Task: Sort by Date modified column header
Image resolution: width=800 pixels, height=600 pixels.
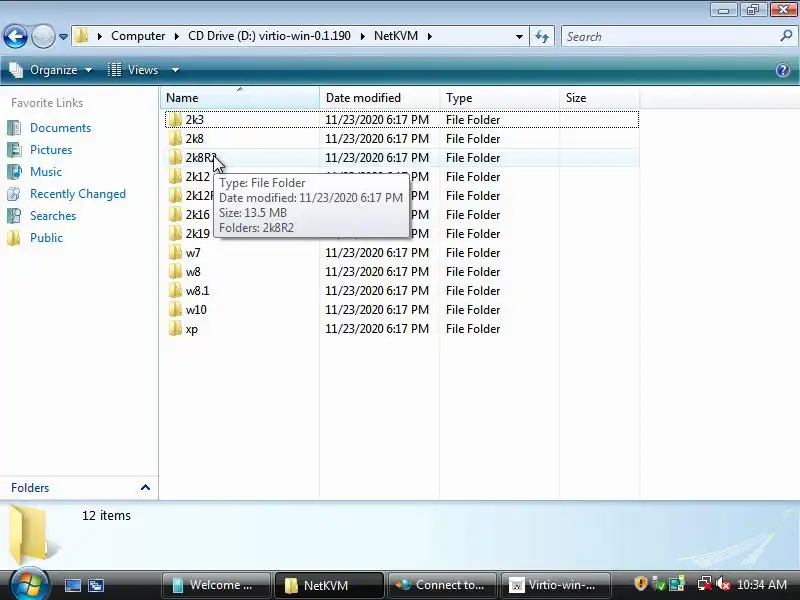Action: tap(379, 97)
